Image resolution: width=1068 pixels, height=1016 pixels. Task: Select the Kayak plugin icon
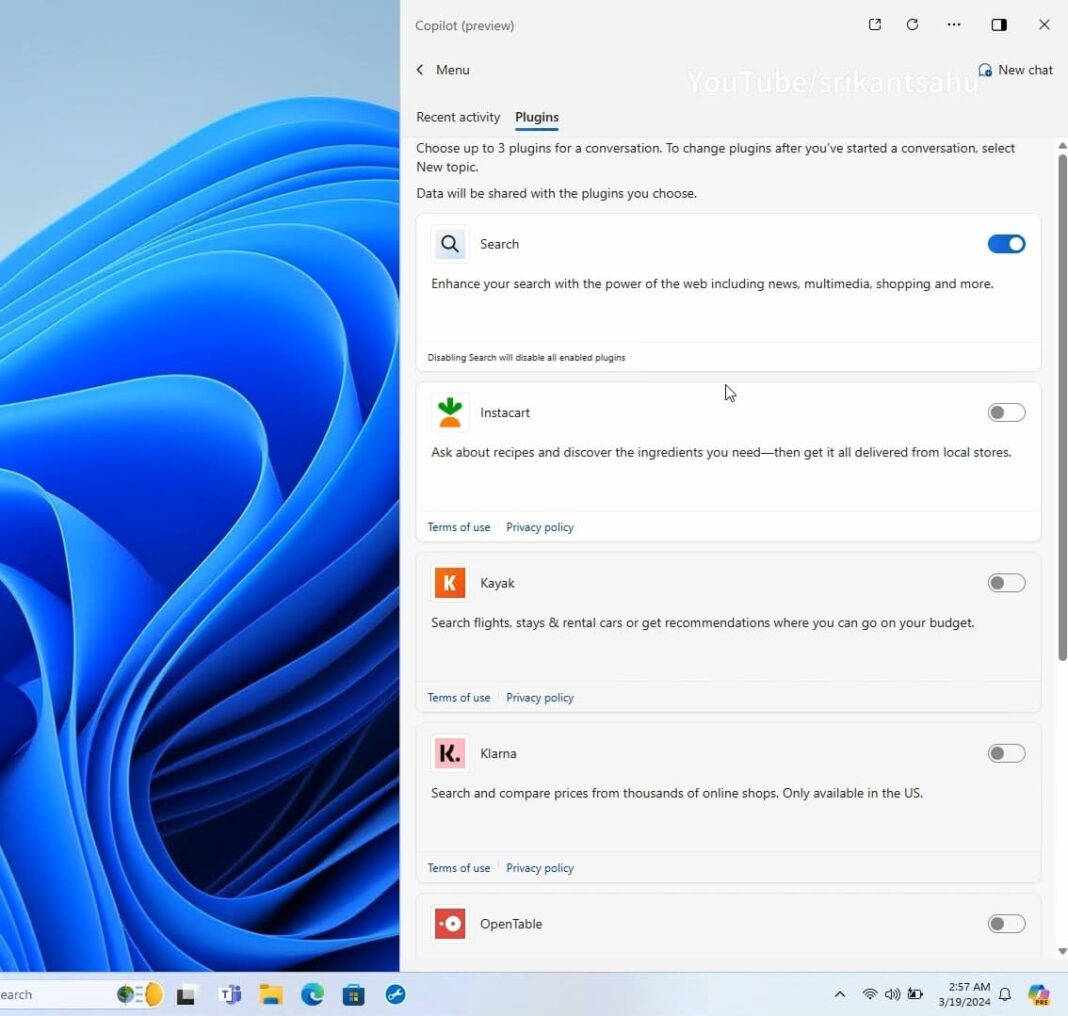pos(449,582)
